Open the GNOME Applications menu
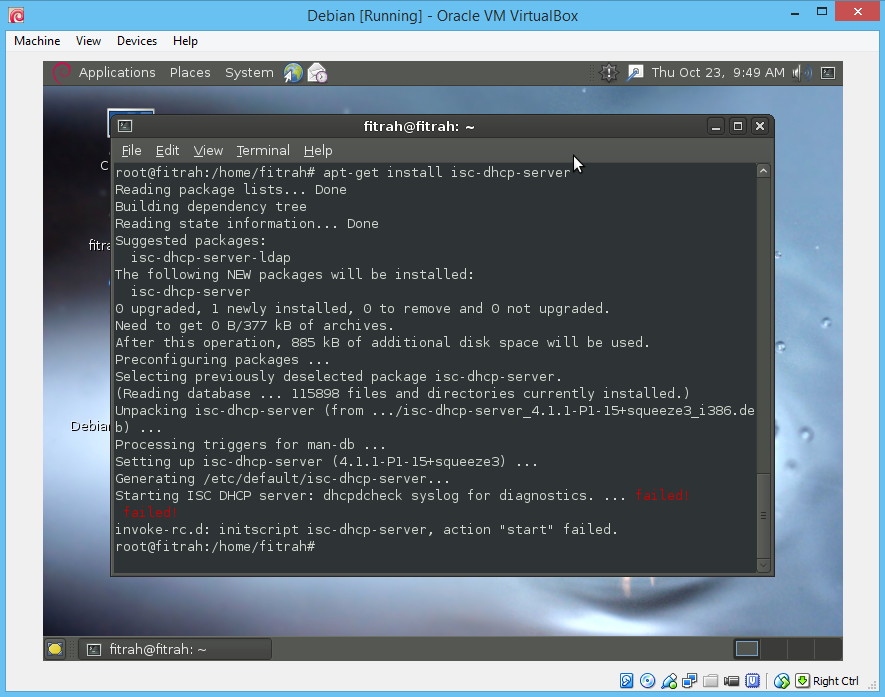Screen dimensions: 885x697 coord(117,73)
